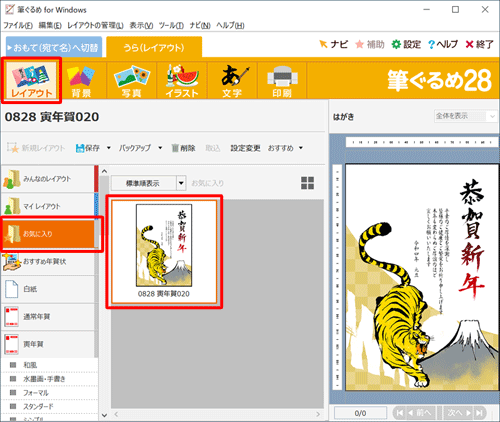Image resolution: width=500 pixels, height=422 pixels.
Task: Click thumbnail pane scroll right arrow
Action: pyautogui.click(x=318, y=414)
